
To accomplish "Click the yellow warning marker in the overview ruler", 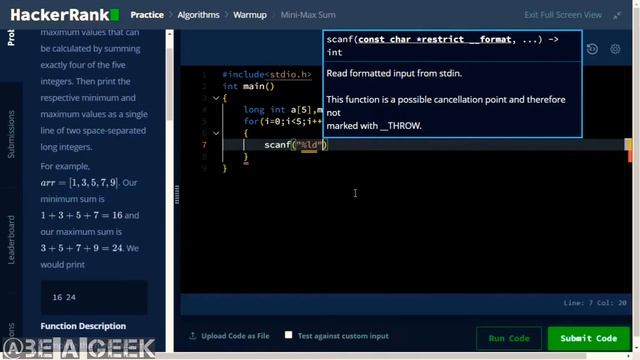I will [628, 144].
